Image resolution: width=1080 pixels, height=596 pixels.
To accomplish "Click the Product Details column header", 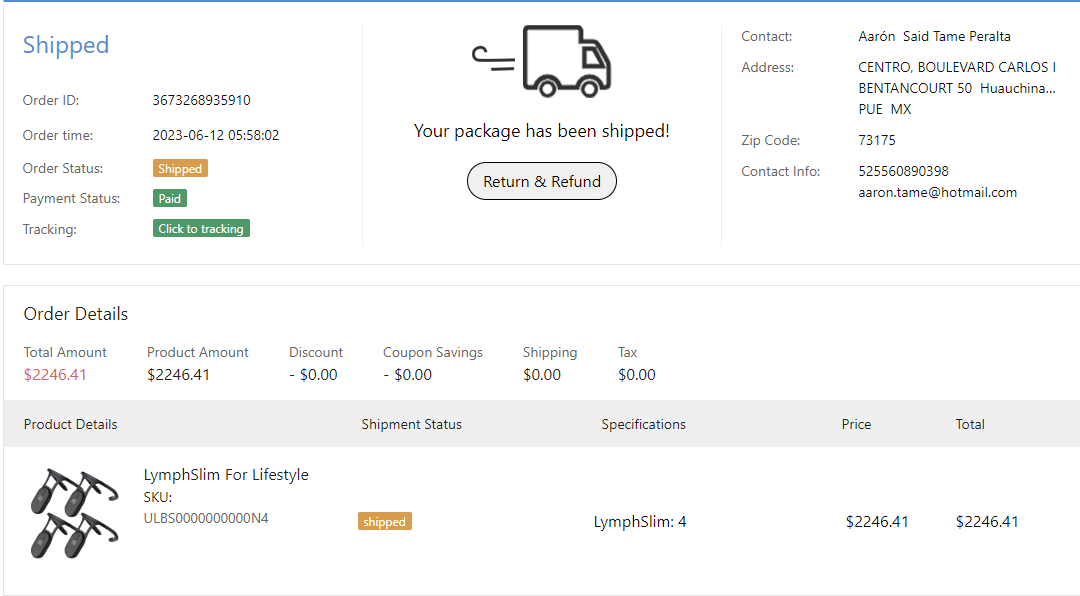I will point(70,424).
